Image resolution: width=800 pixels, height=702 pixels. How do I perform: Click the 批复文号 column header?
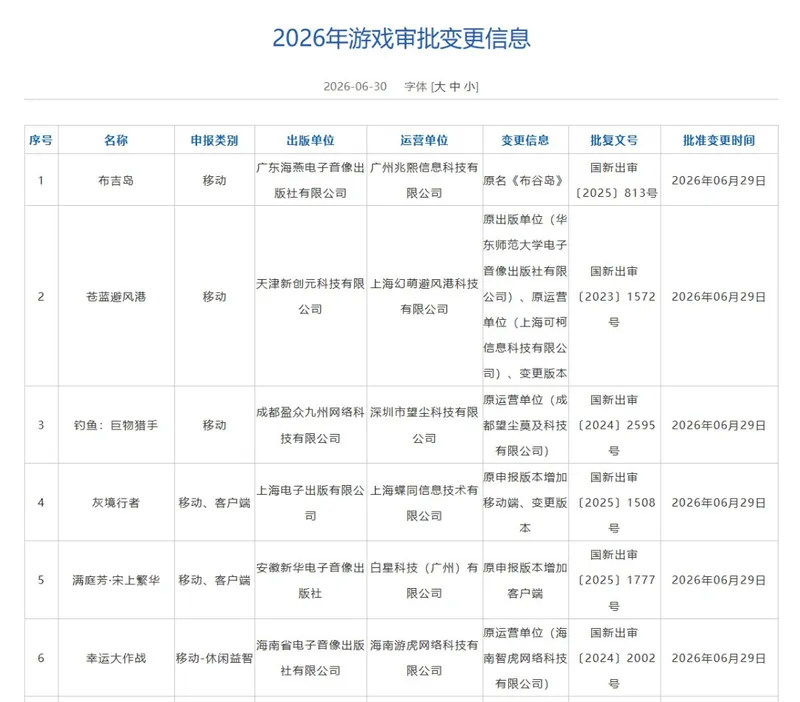pyautogui.click(x=614, y=140)
